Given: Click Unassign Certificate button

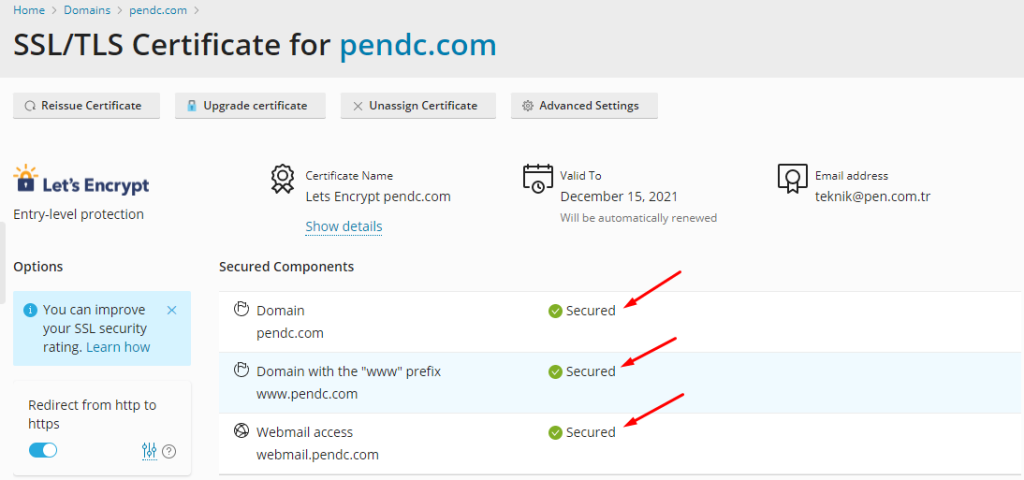Looking at the screenshot, I should pos(418,106).
